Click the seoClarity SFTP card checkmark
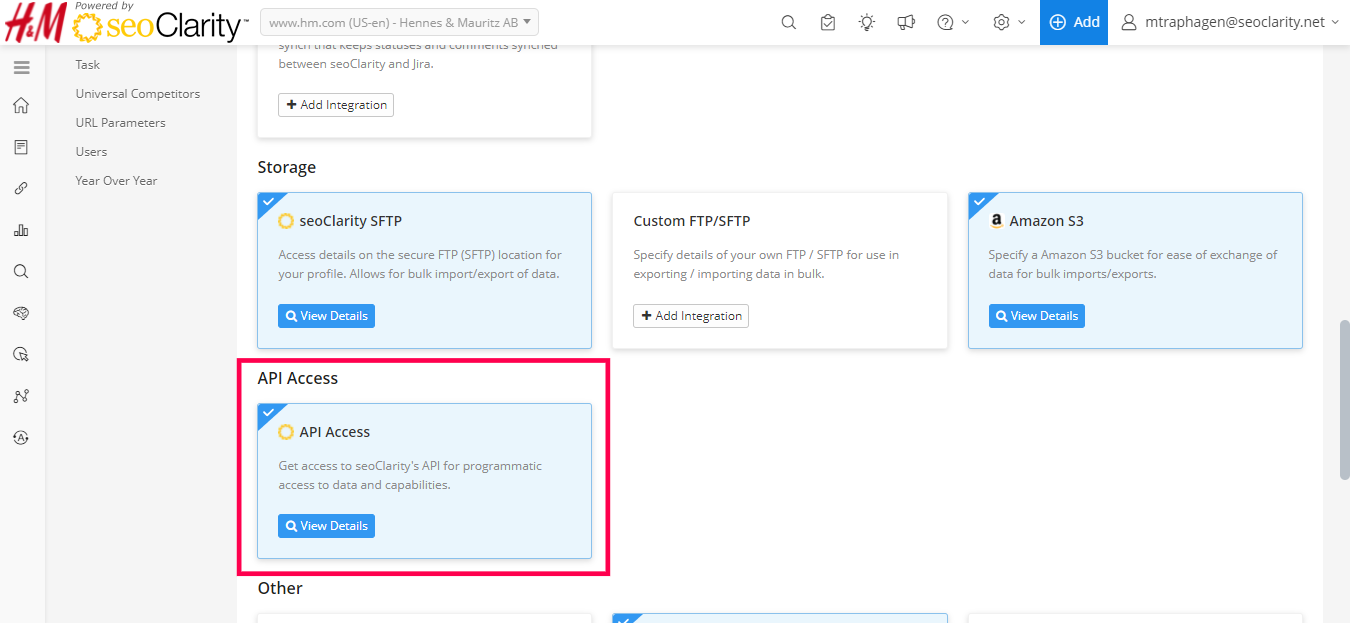Viewport: 1350px width, 623px height. point(267,201)
